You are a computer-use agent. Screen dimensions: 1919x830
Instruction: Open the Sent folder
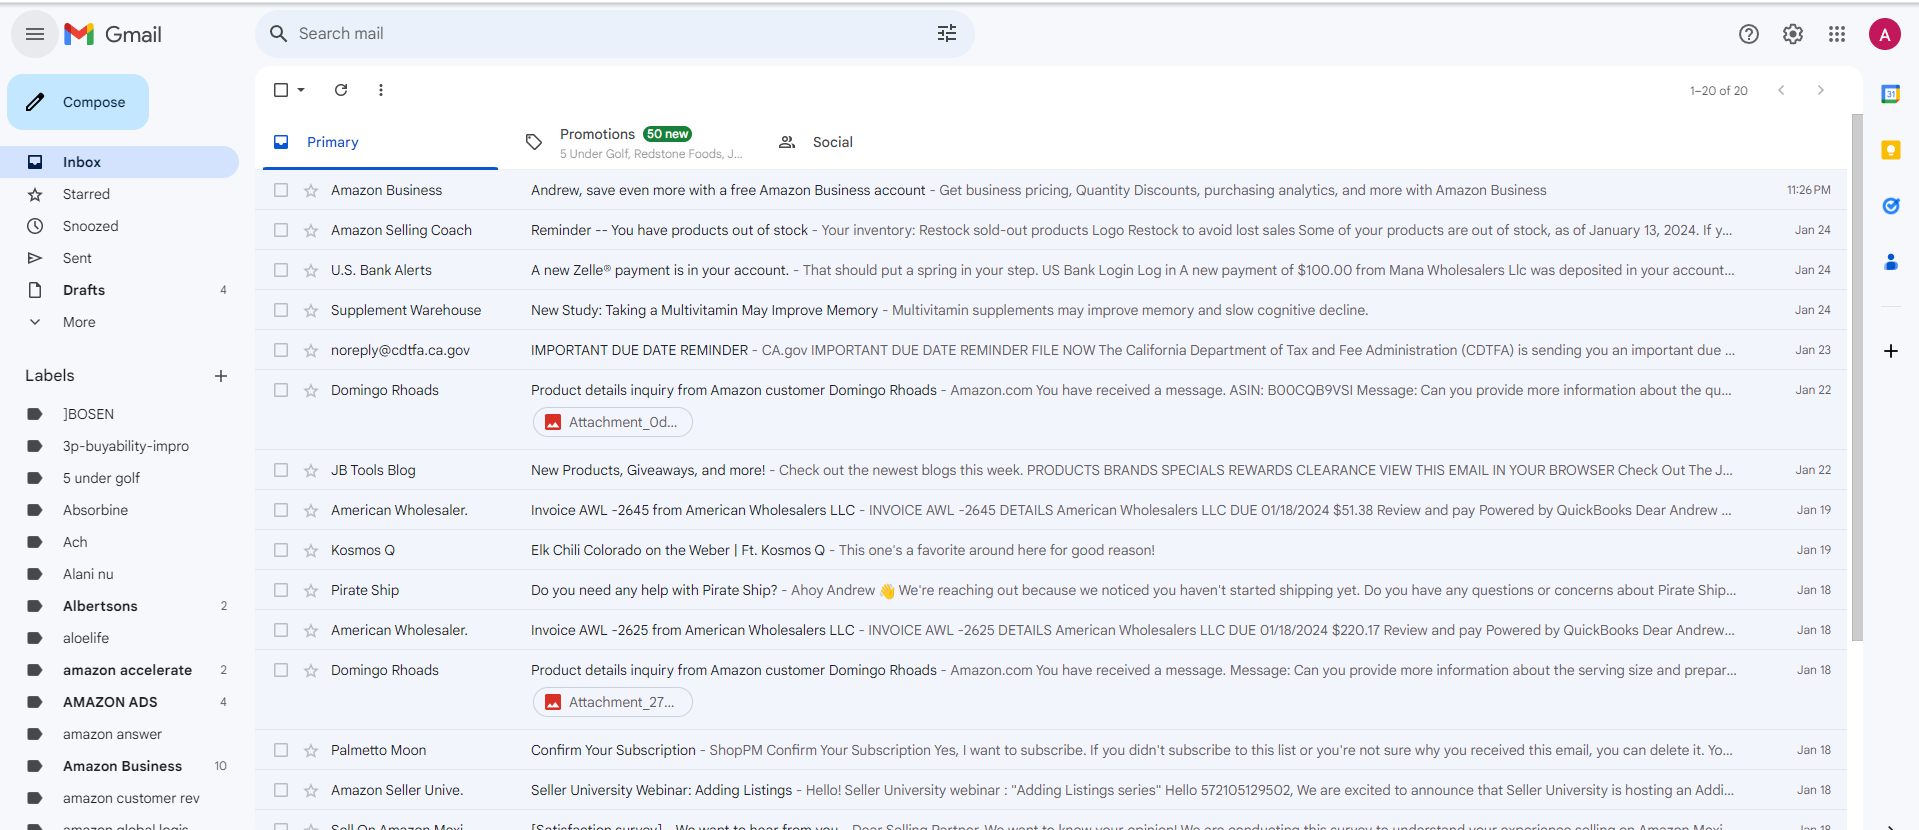pos(119,258)
